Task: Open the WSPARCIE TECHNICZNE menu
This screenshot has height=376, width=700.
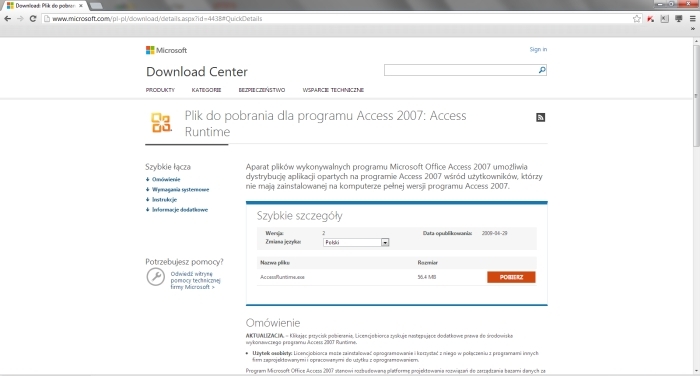Action: pyautogui.click(x=333, y=90)
